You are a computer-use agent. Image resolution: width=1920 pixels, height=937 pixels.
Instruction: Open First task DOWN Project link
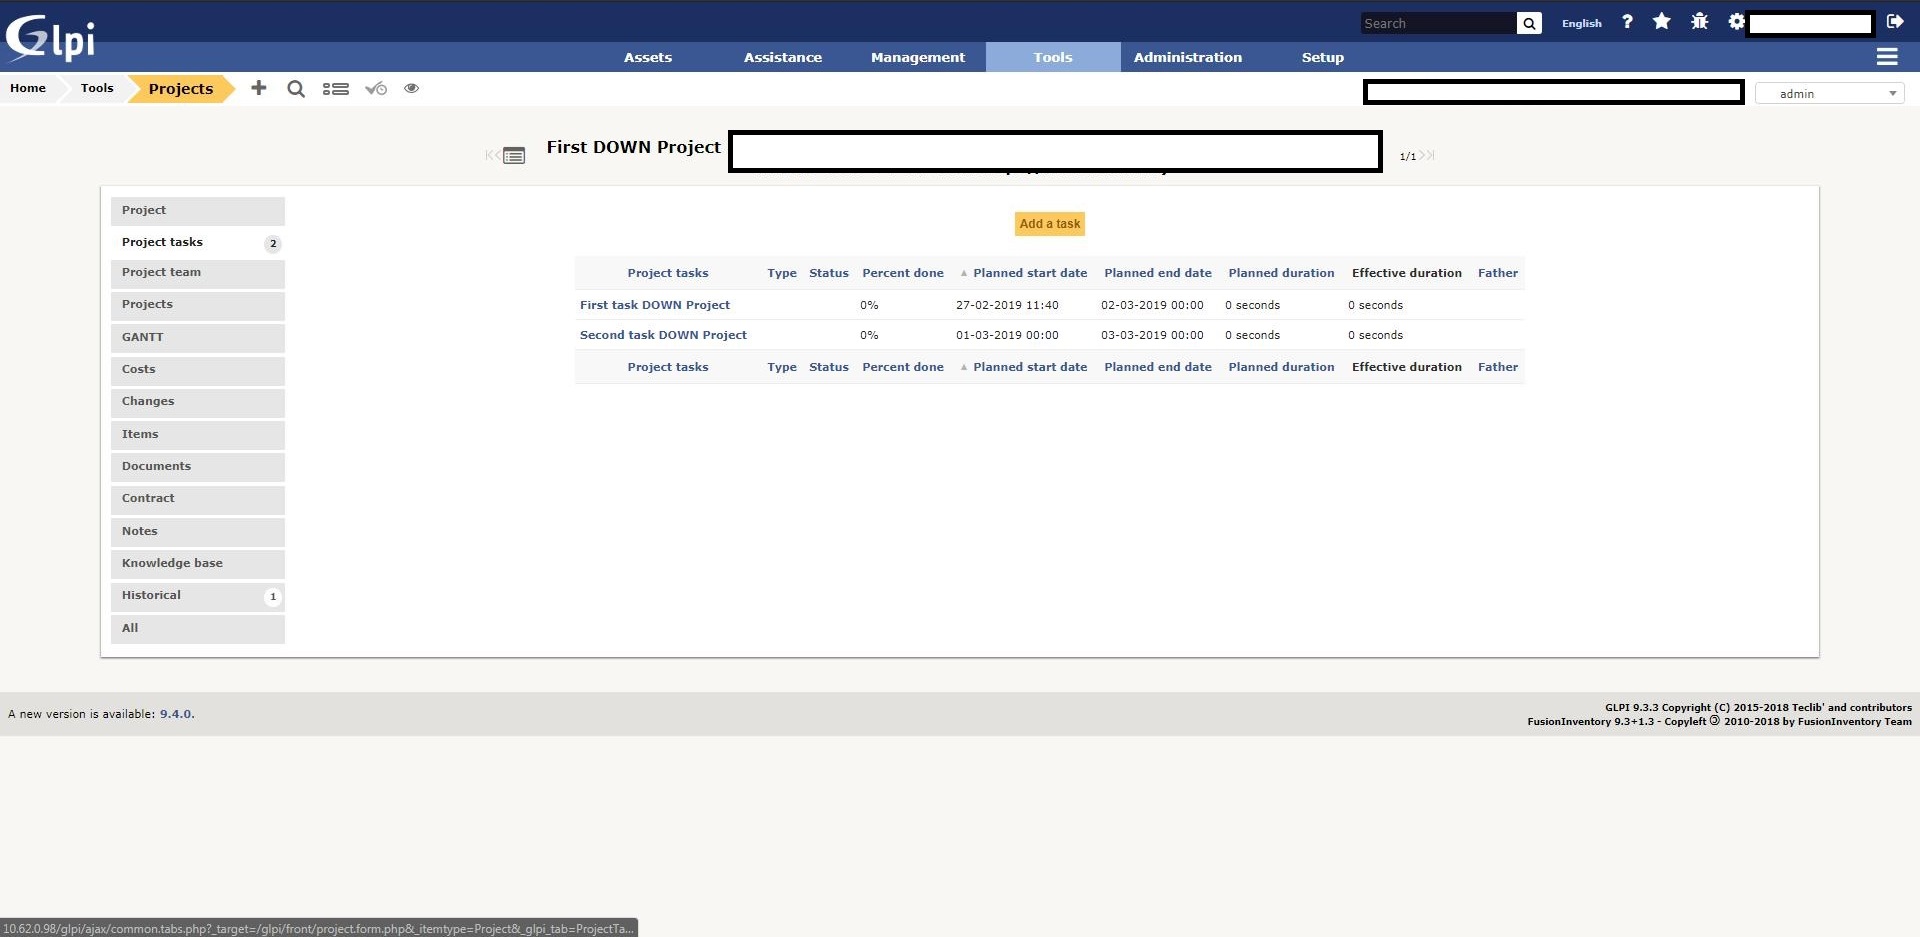point(655,305)
